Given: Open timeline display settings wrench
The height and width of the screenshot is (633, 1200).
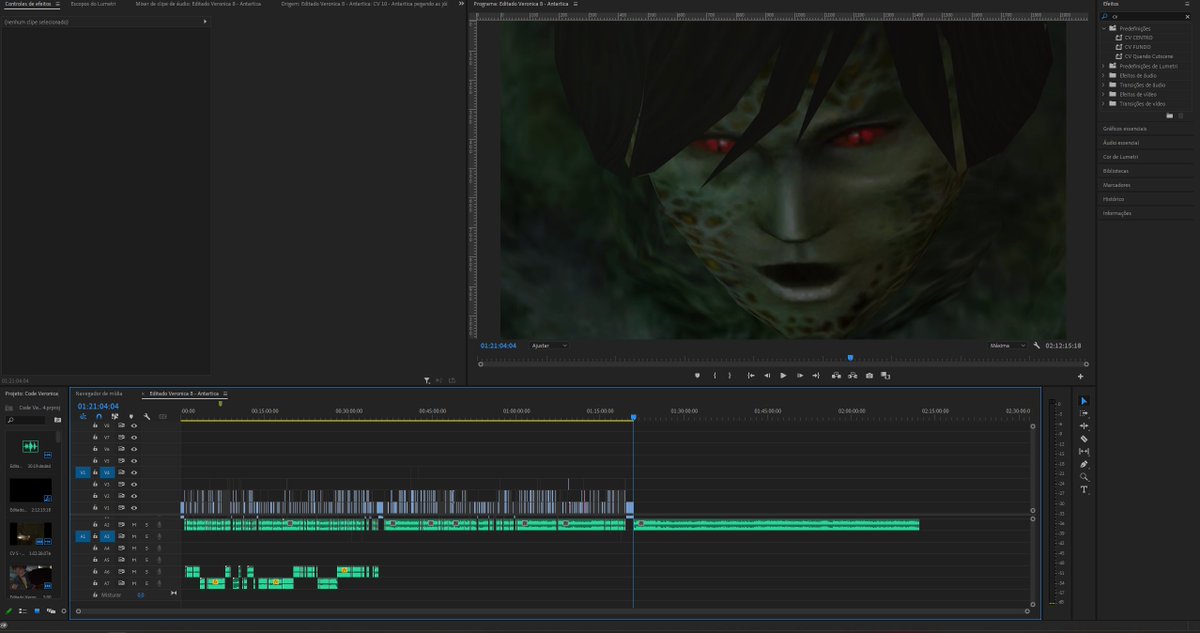Looking at the screenshot, I should (x=147, y=416).
